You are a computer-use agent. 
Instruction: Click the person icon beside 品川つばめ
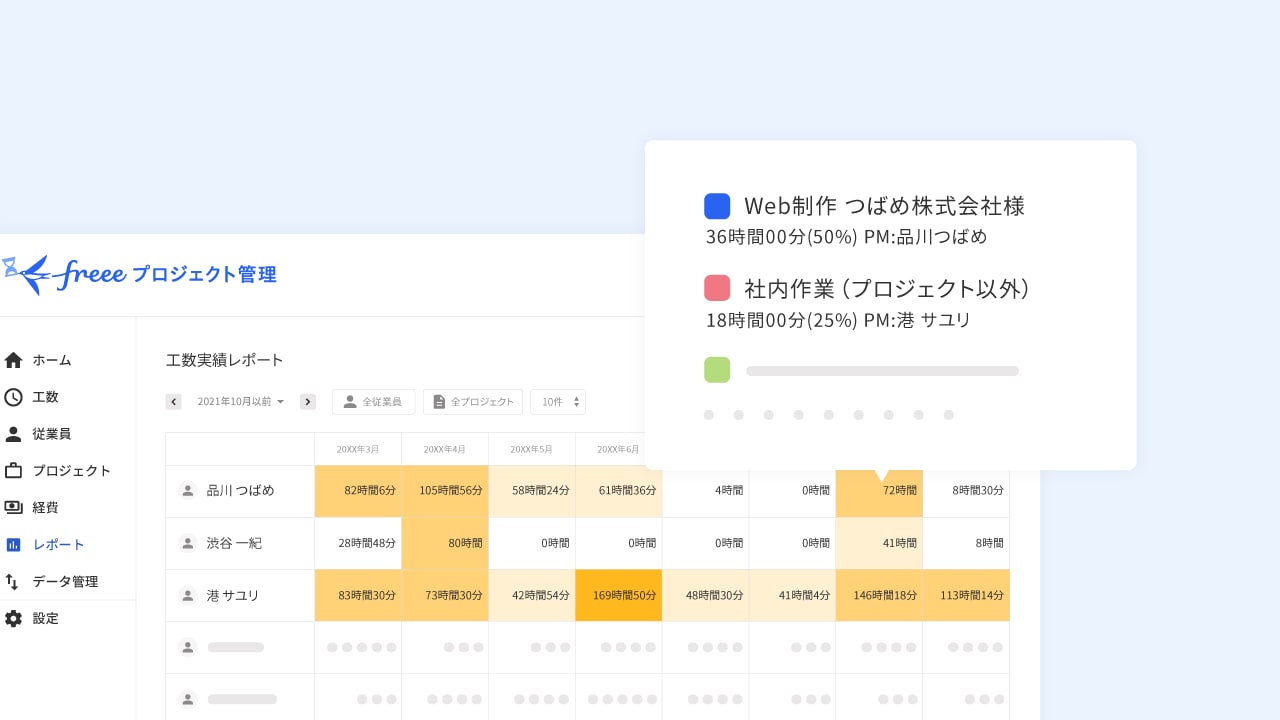click(x=187, y=490)
